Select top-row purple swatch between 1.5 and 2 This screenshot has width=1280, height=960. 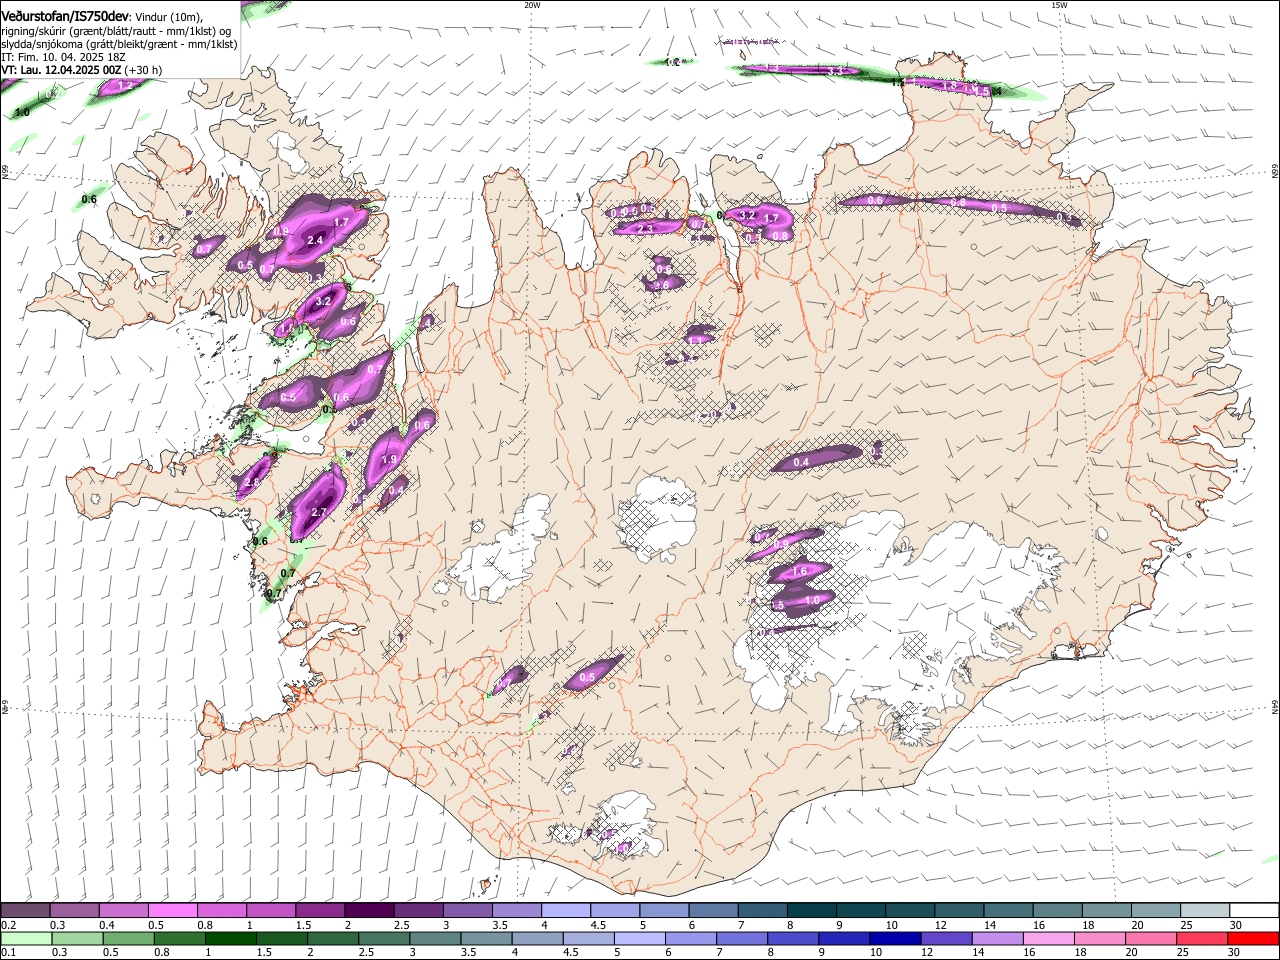click(319, 911)
